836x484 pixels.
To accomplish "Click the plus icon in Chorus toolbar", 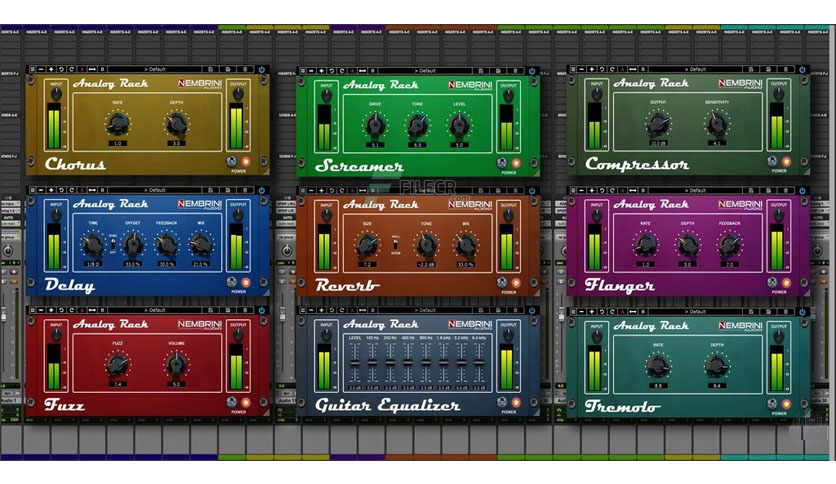I will 51,69.
